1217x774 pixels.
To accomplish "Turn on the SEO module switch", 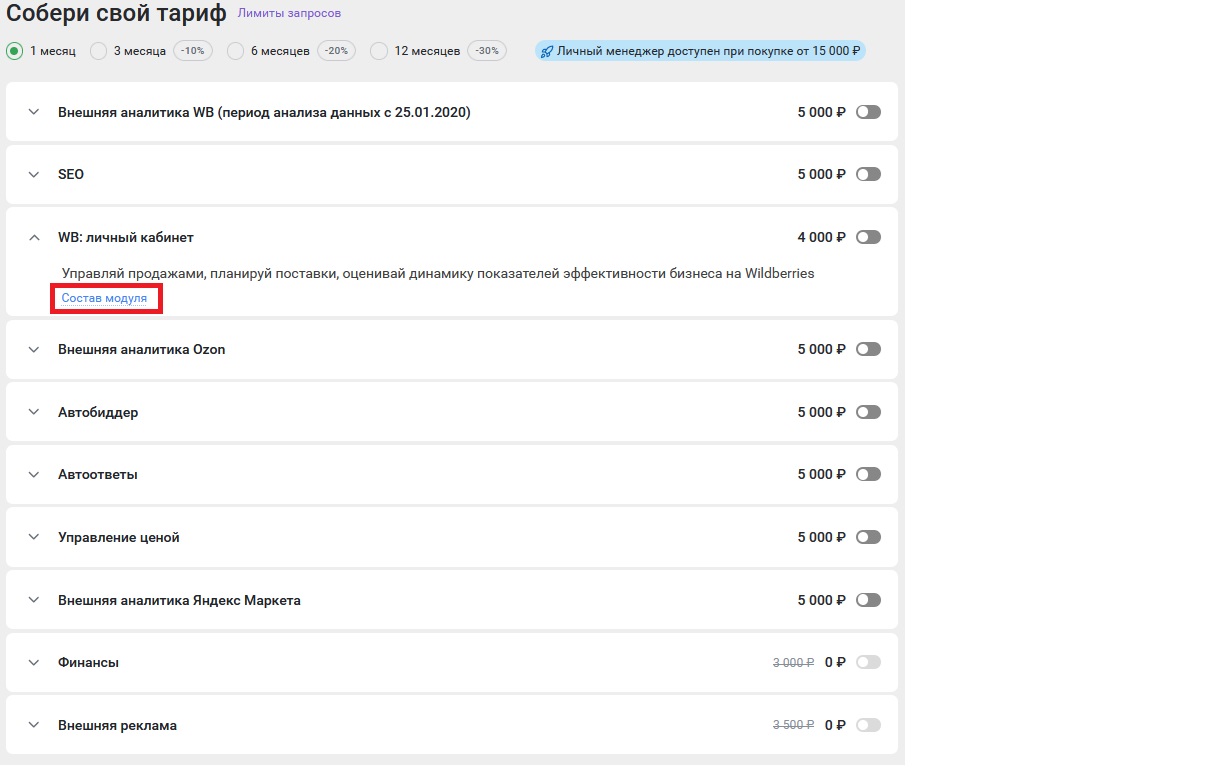I will tap(868, 174).
